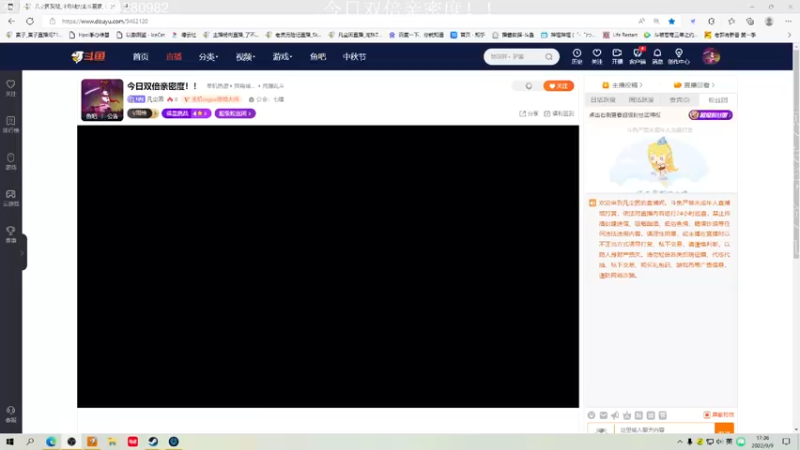The image size is (800, 450).
Task: Open the 游戏 icon in left sidebar
Action: (x=11, y=161)
